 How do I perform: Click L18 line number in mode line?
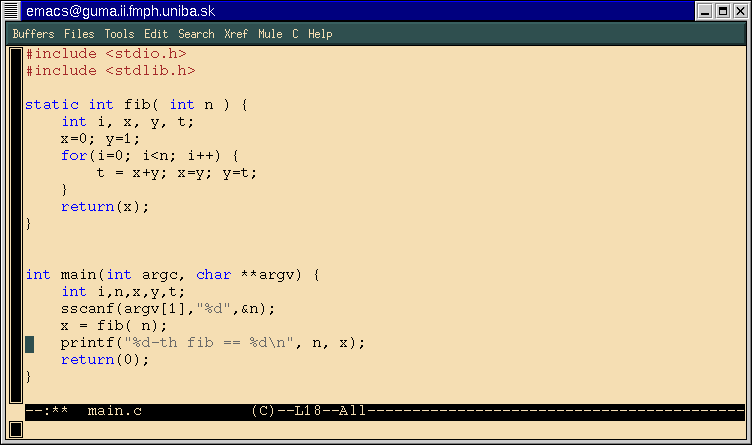(x=307, y=411)
